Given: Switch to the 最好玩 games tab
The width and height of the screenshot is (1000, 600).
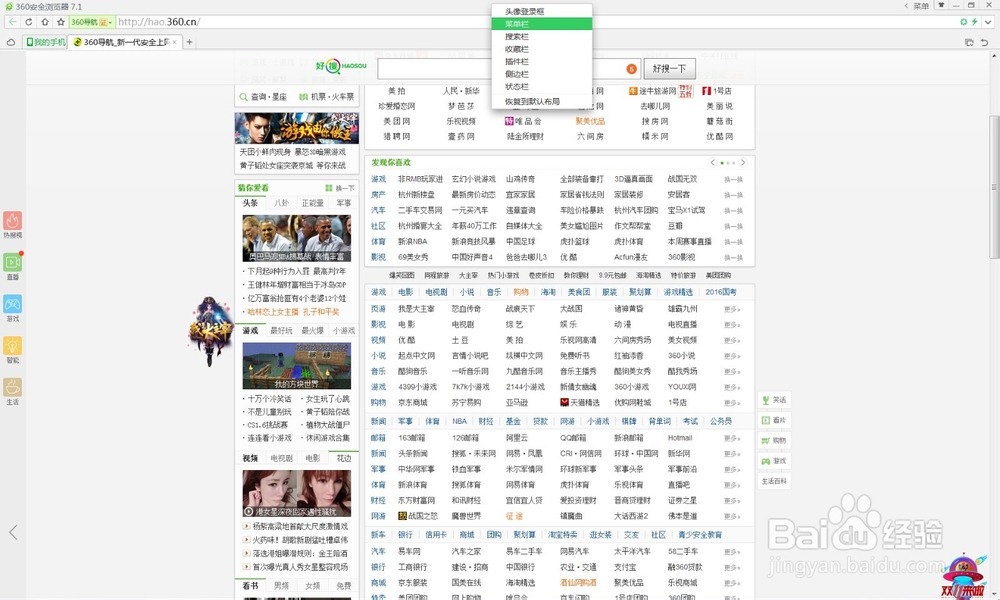Looking at the screenshot, I should 281,330.
